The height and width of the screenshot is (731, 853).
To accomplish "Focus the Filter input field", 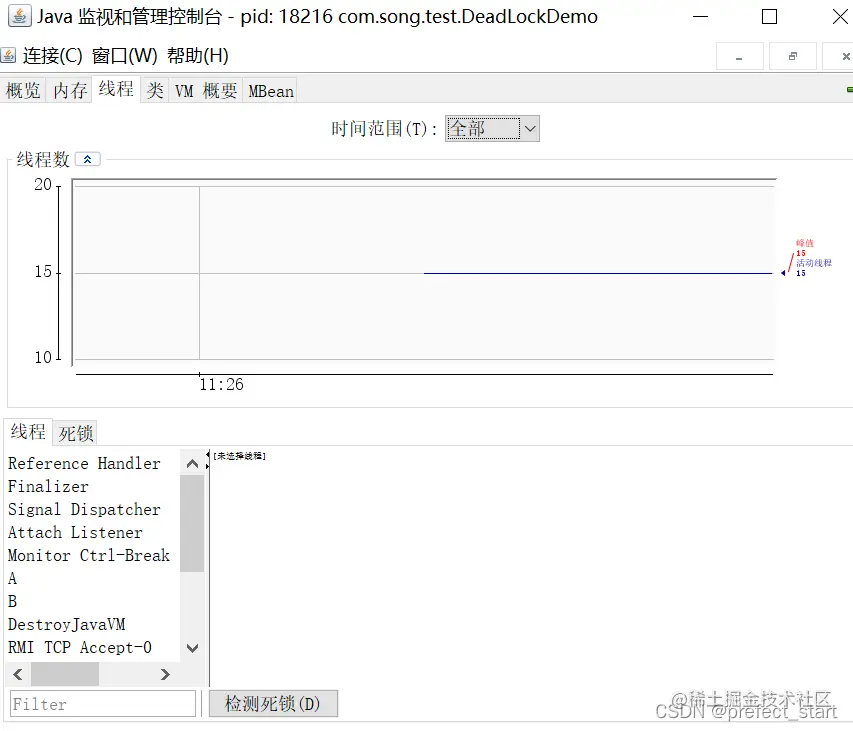I will 103,704.
